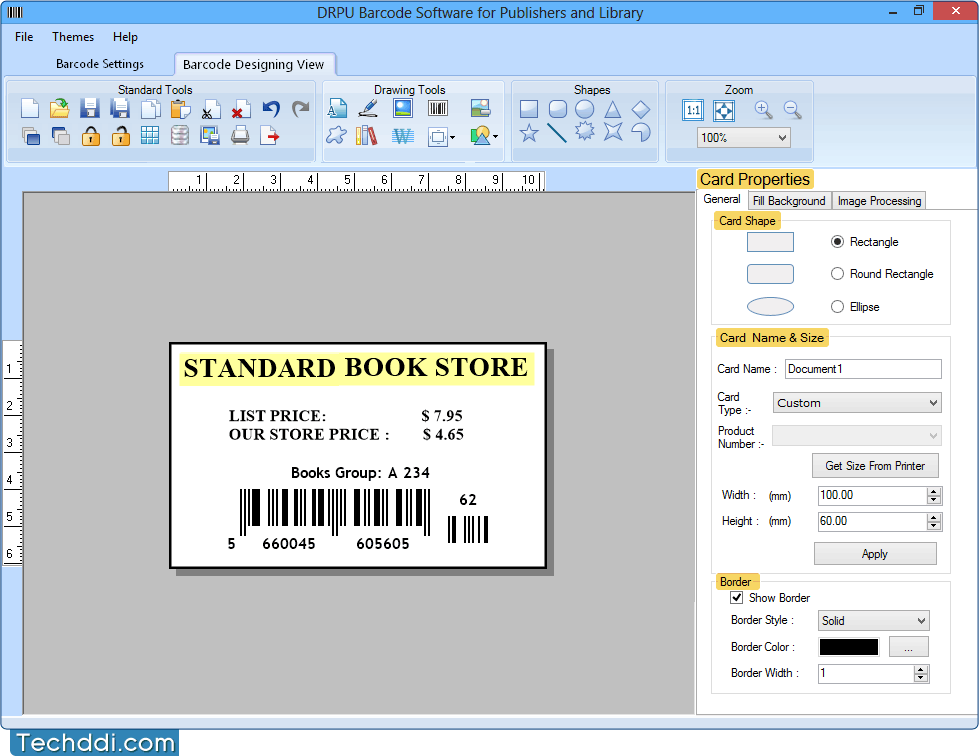979x756 pixels.
Task: Insert a picture with the Image tool
Action: pyautogui.click(x=403, y=109)
